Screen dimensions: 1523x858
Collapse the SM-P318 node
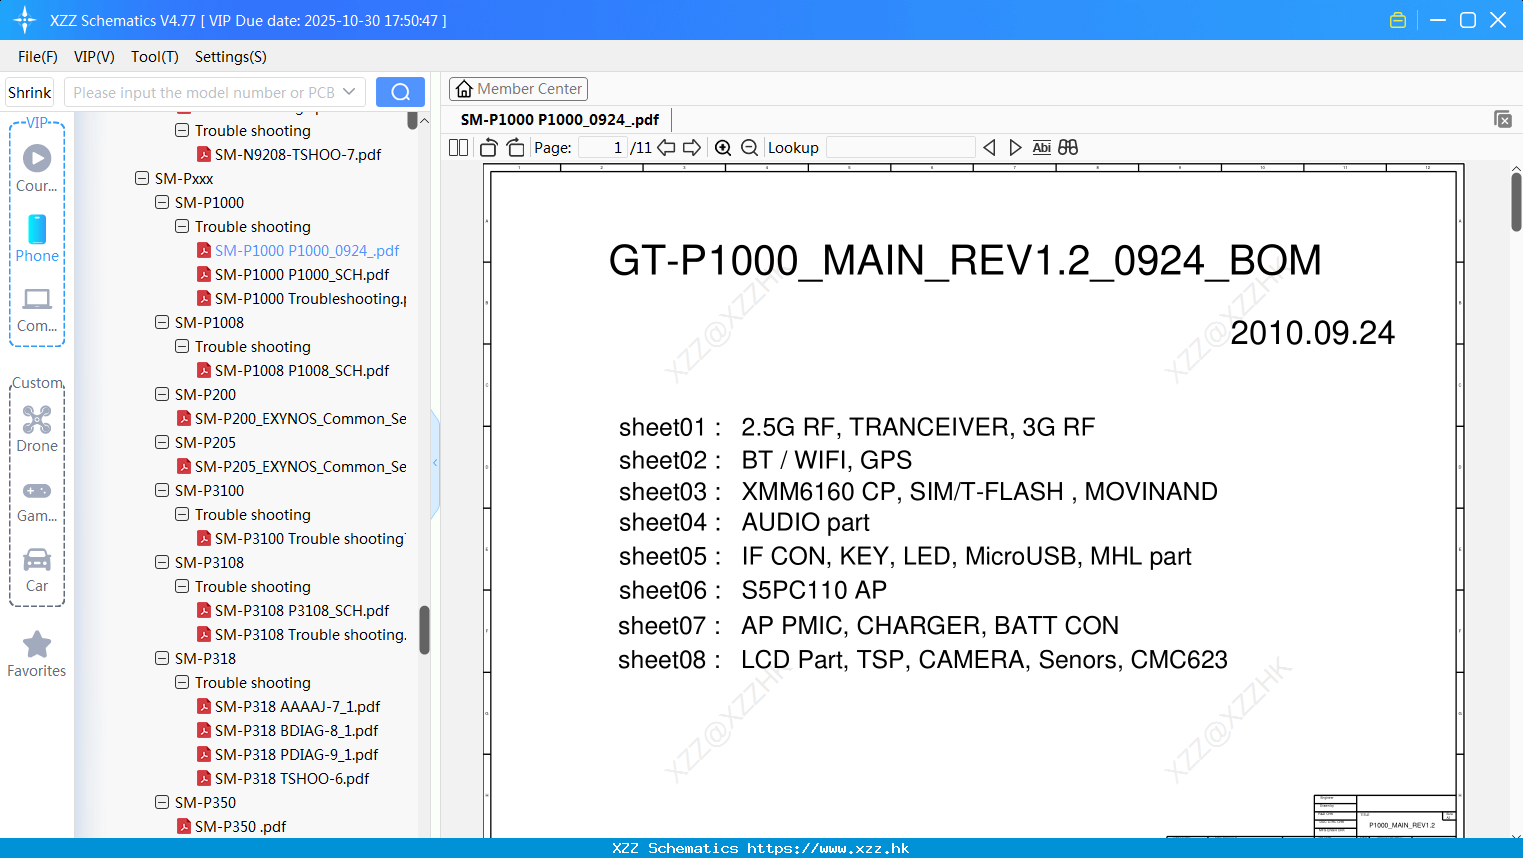pos(162,658)
